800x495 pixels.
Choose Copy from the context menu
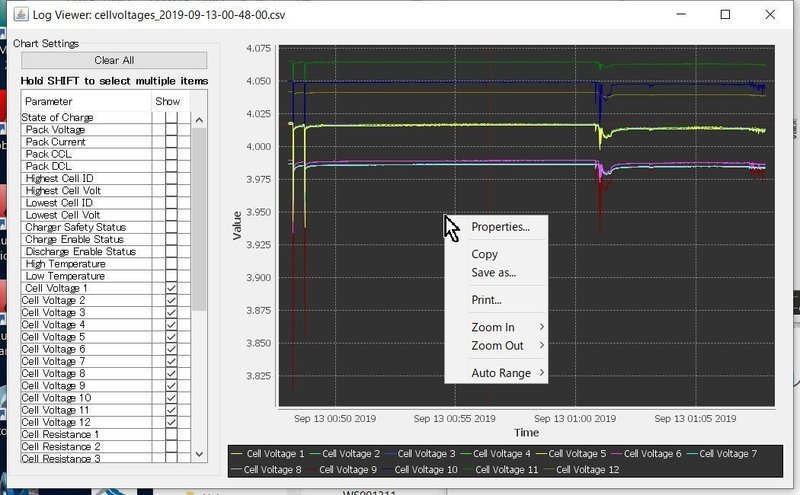point(496,254)
